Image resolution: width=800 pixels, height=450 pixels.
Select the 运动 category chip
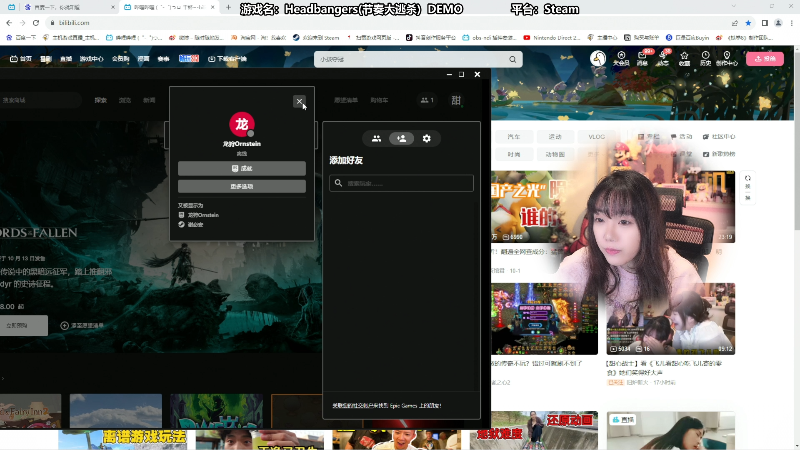pyautogui.click(x=555, y=137)
